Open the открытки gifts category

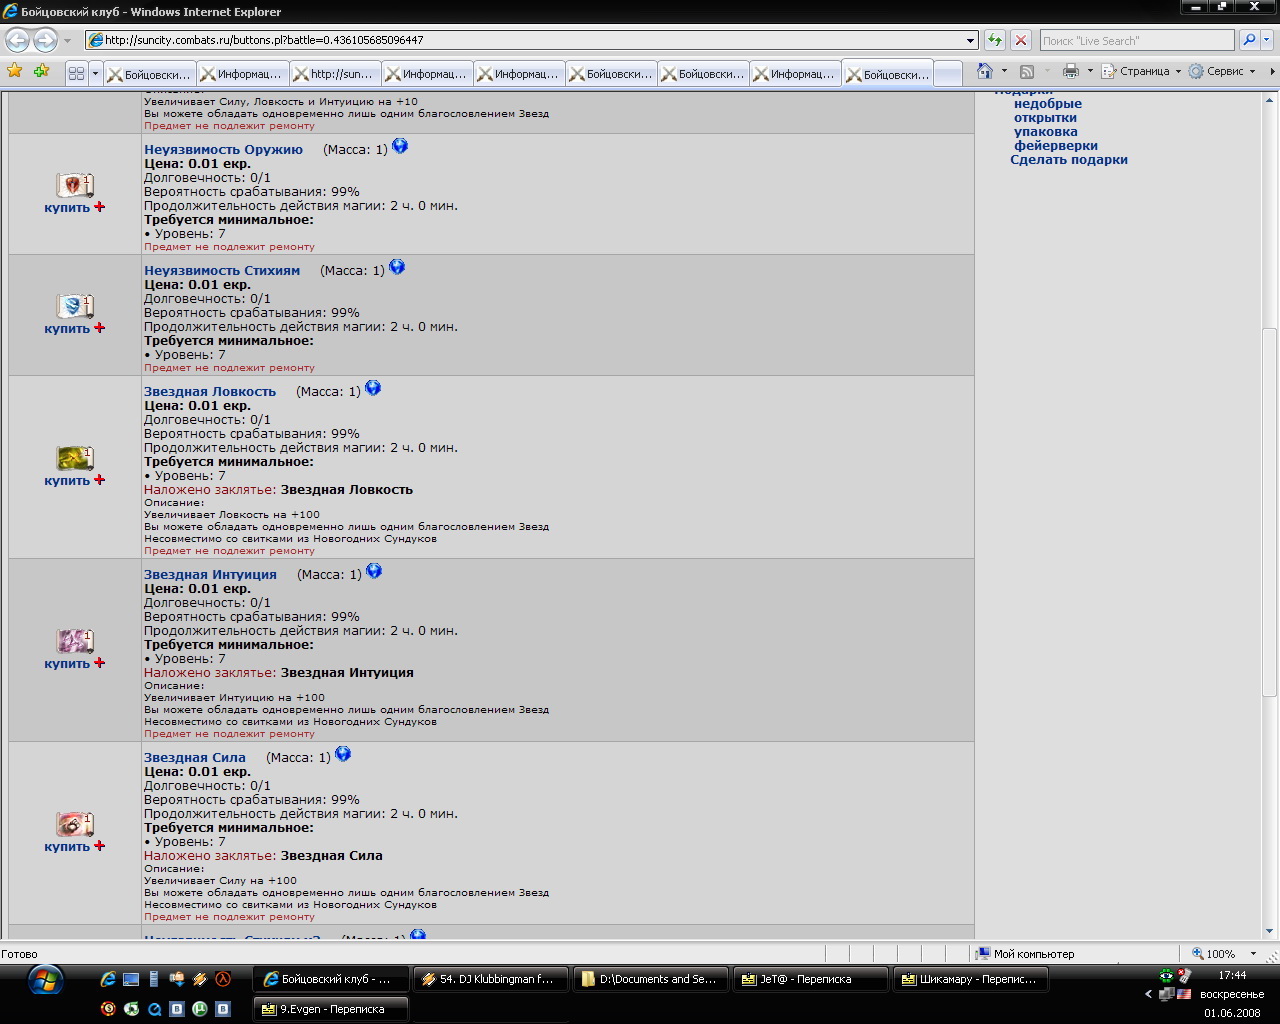click(1045, 117)
